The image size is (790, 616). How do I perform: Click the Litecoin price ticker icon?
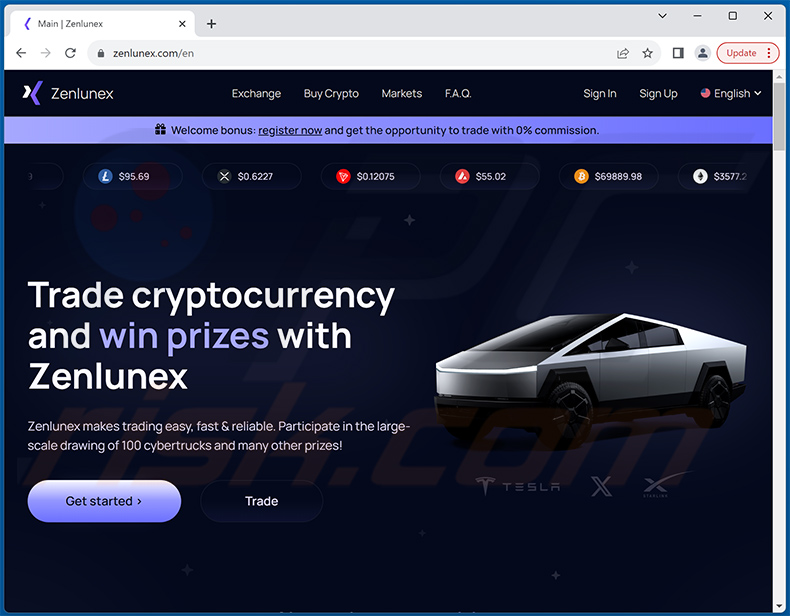105,176
